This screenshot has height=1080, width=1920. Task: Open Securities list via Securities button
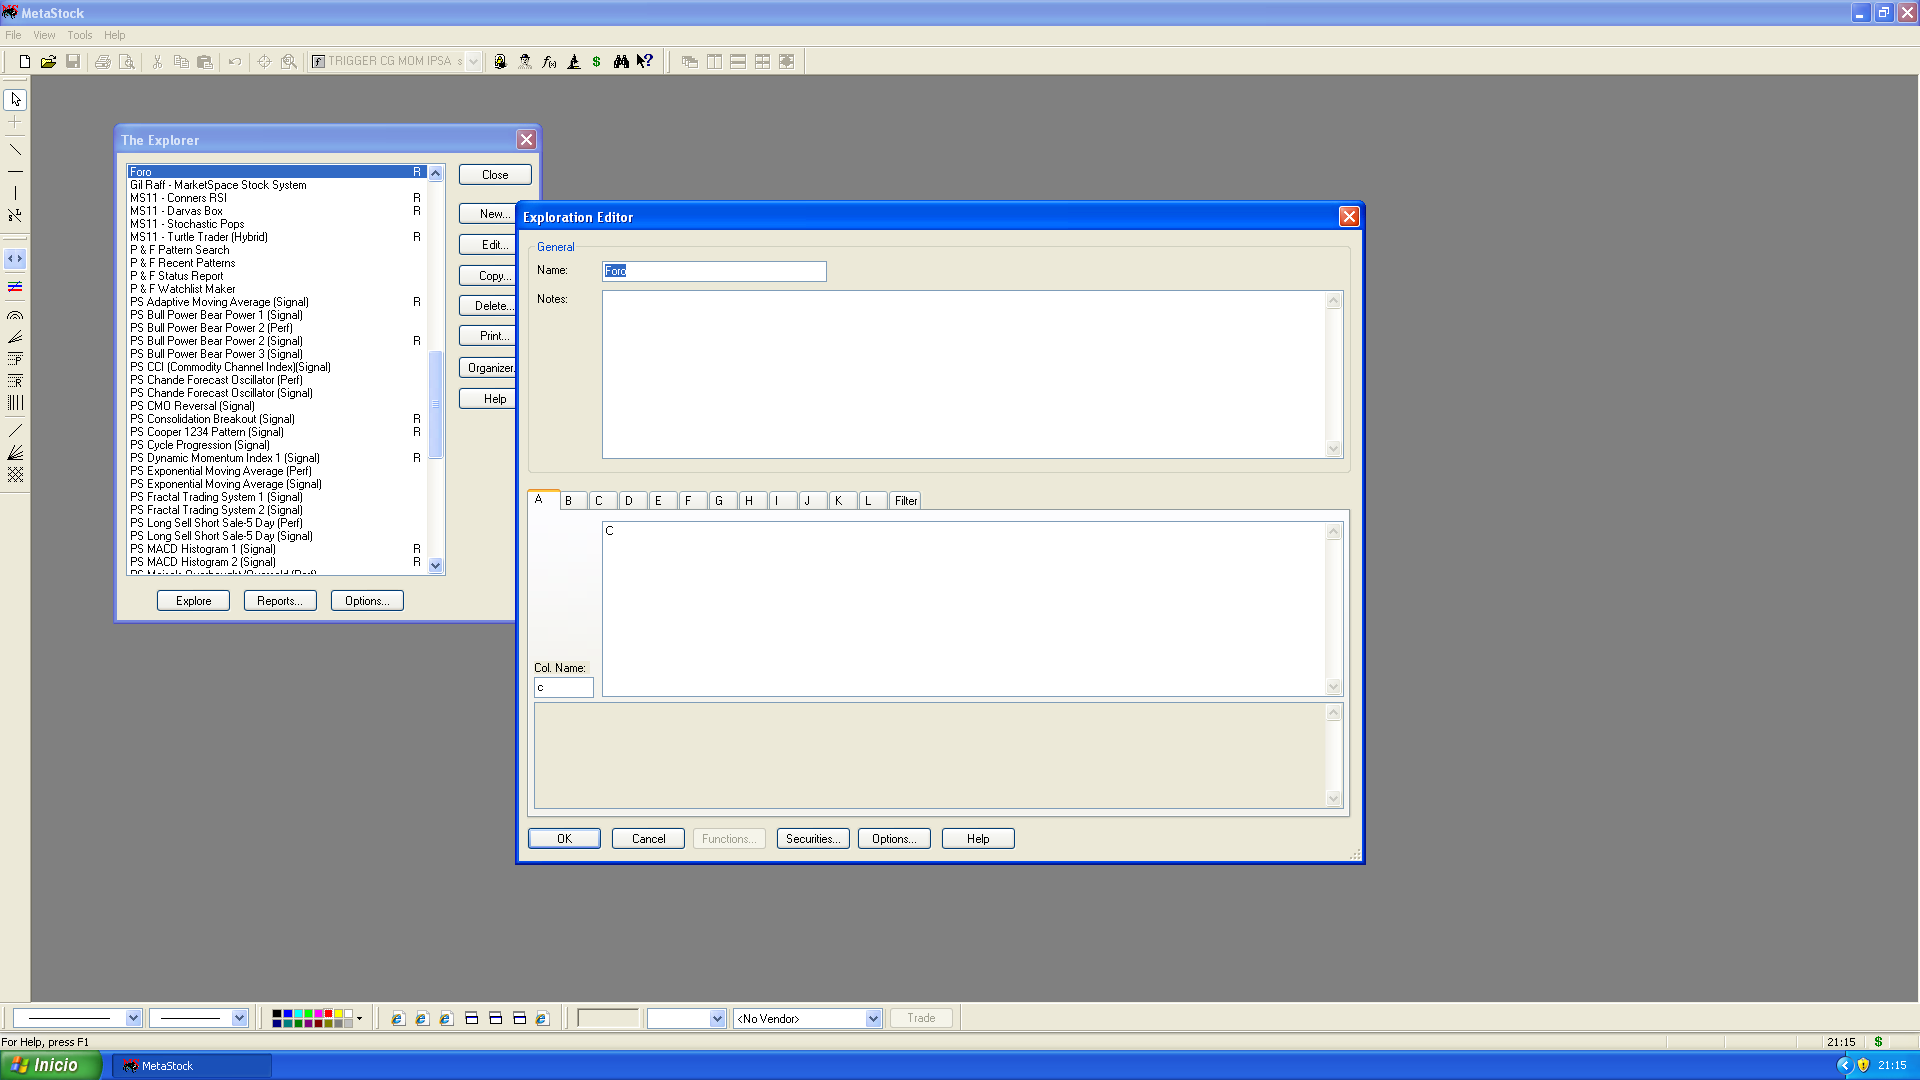tap(811, 839)
